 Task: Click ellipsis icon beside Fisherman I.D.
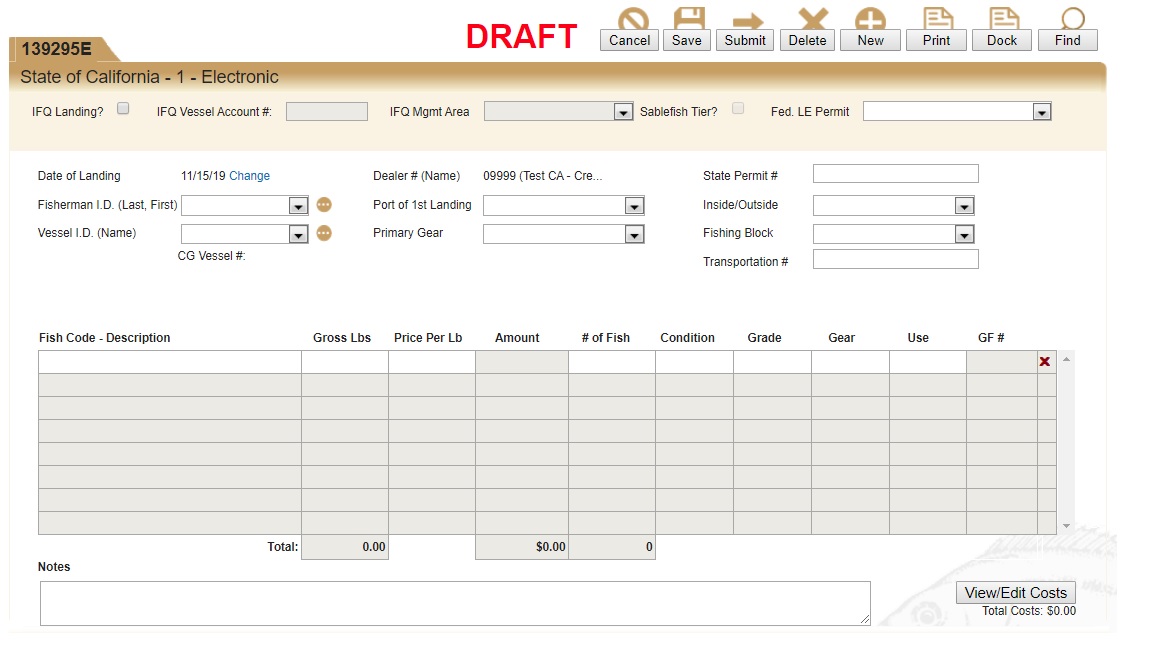tap(324, 205)
